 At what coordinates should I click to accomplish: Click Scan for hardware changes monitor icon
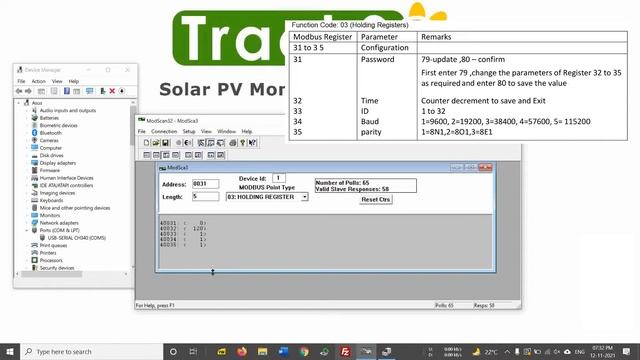point(89,91)
